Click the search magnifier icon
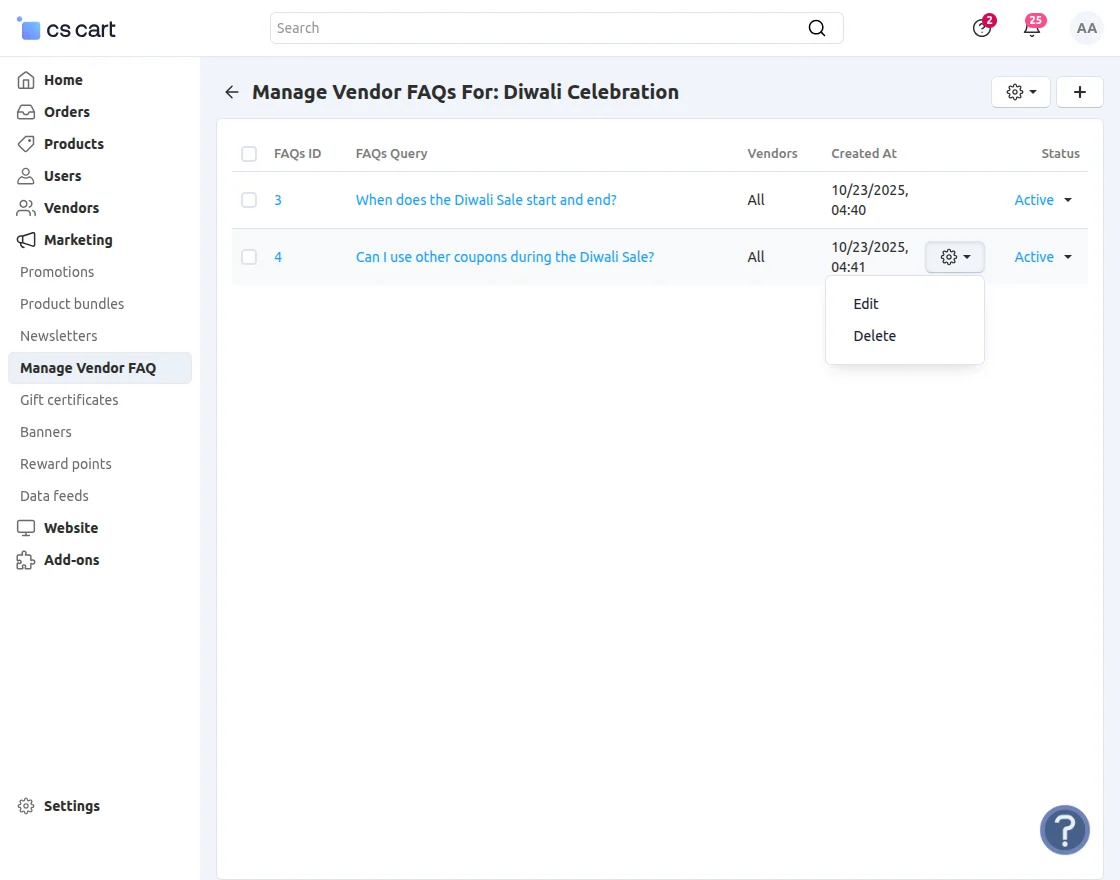 click(817, 28)
